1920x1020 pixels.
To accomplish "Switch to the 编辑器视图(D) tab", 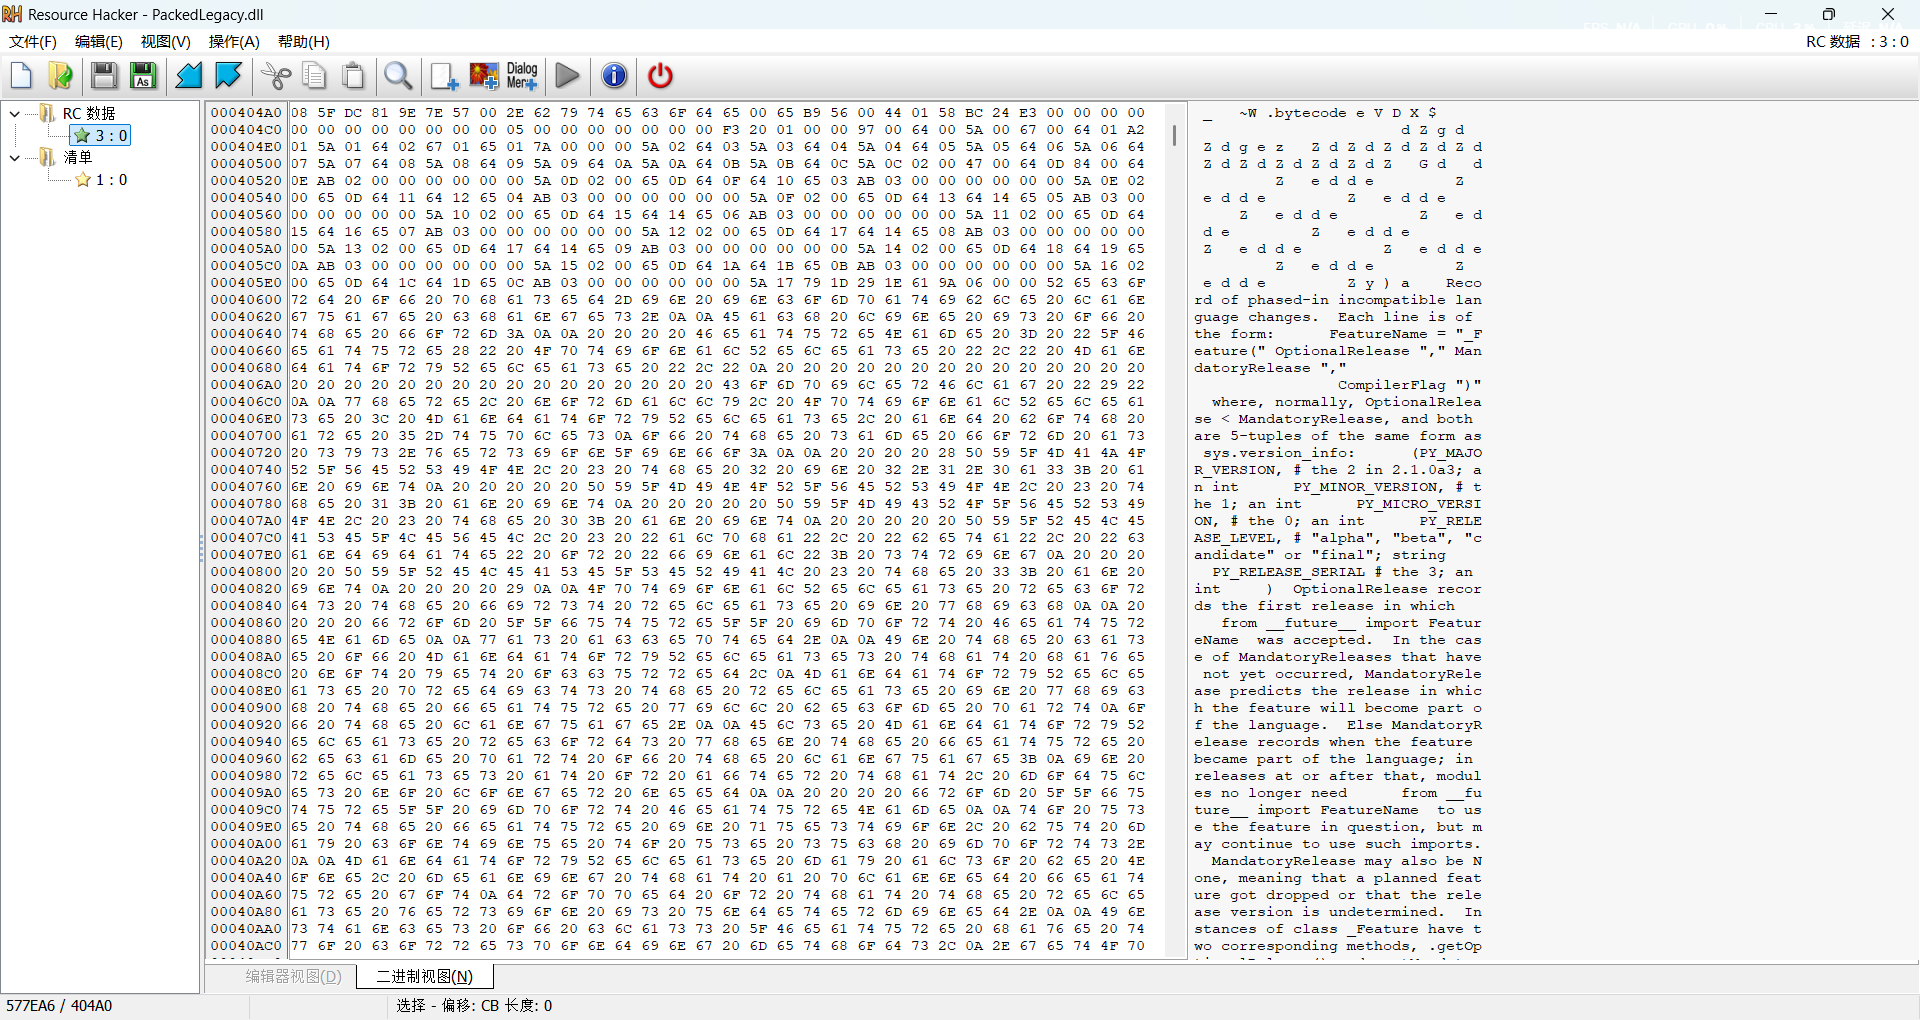I will [293, 976].
